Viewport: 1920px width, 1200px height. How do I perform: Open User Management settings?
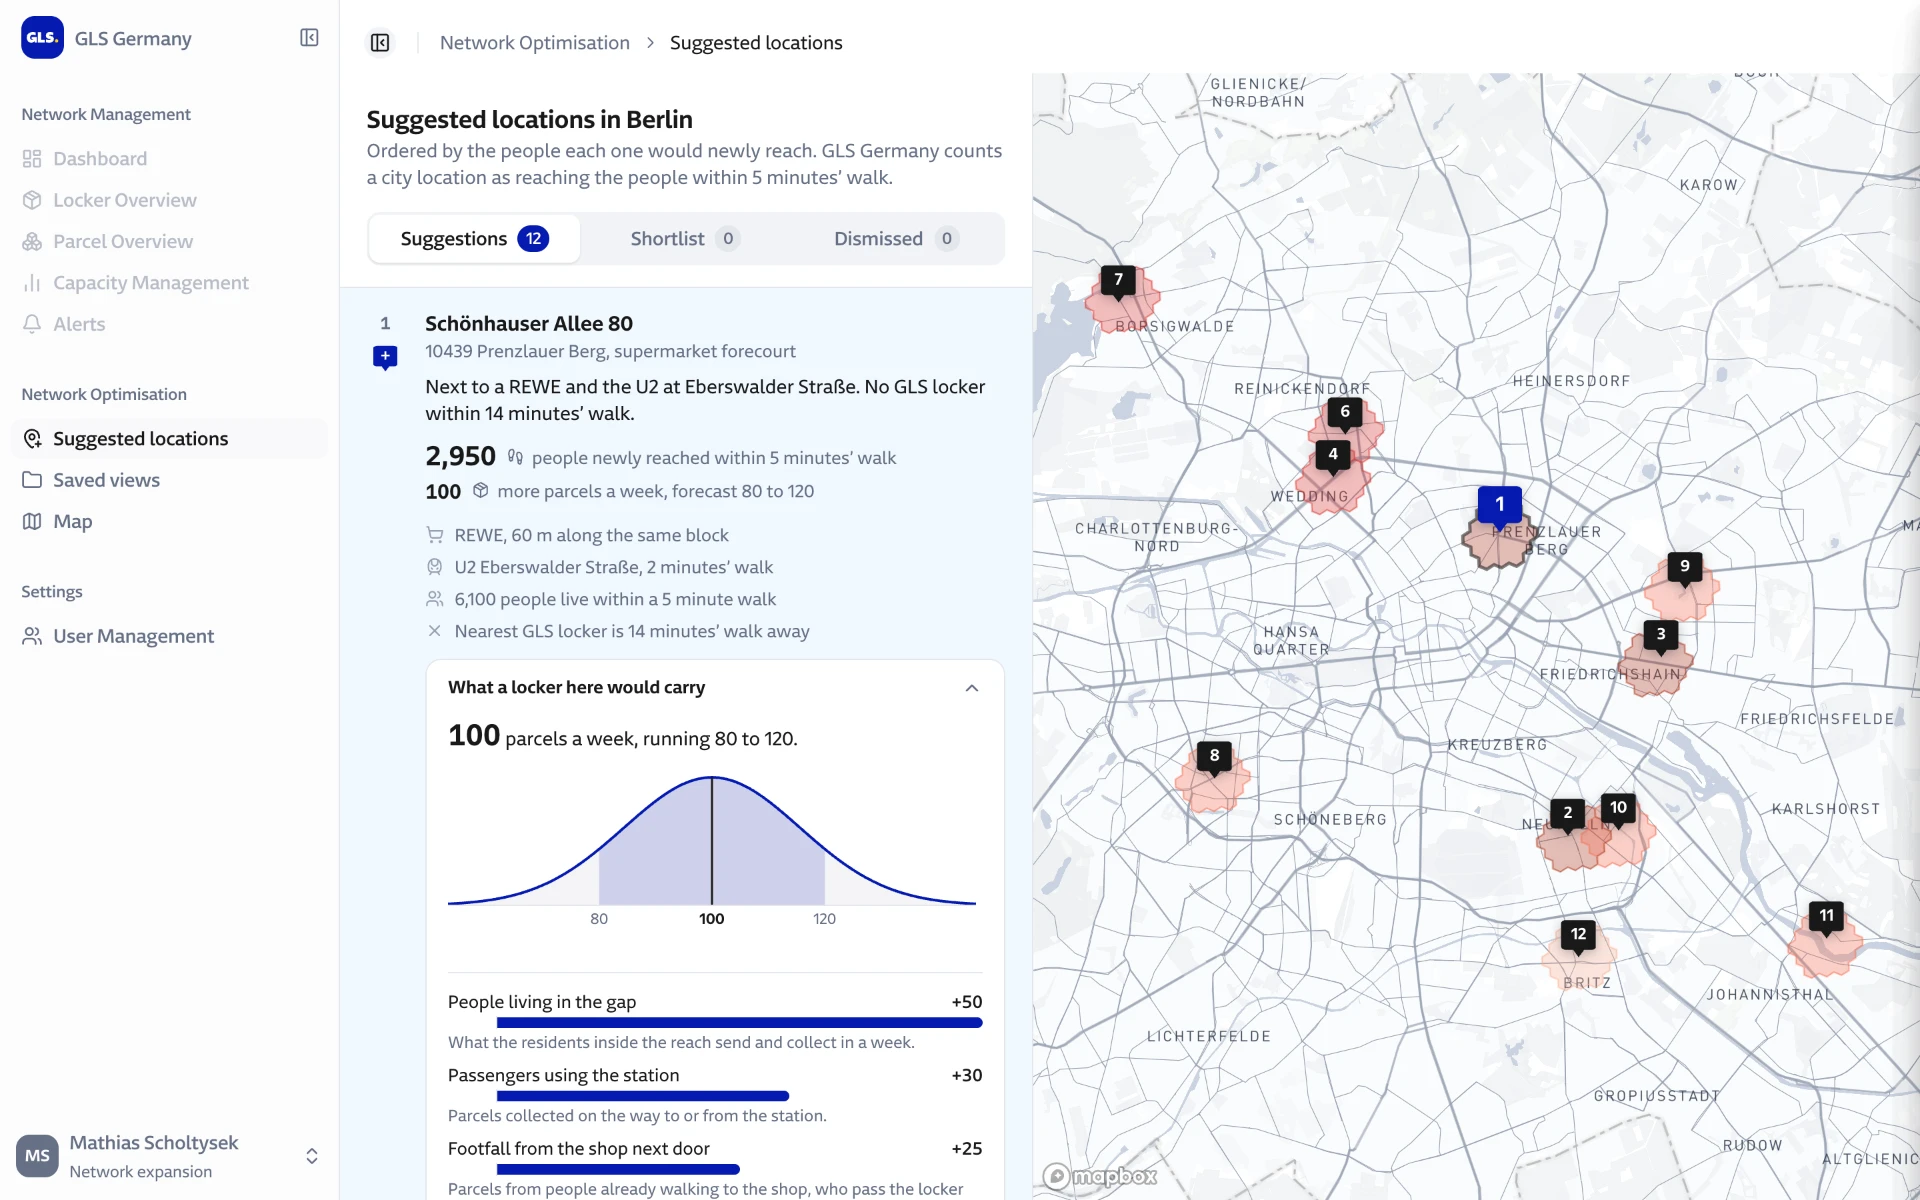point(133,636)
